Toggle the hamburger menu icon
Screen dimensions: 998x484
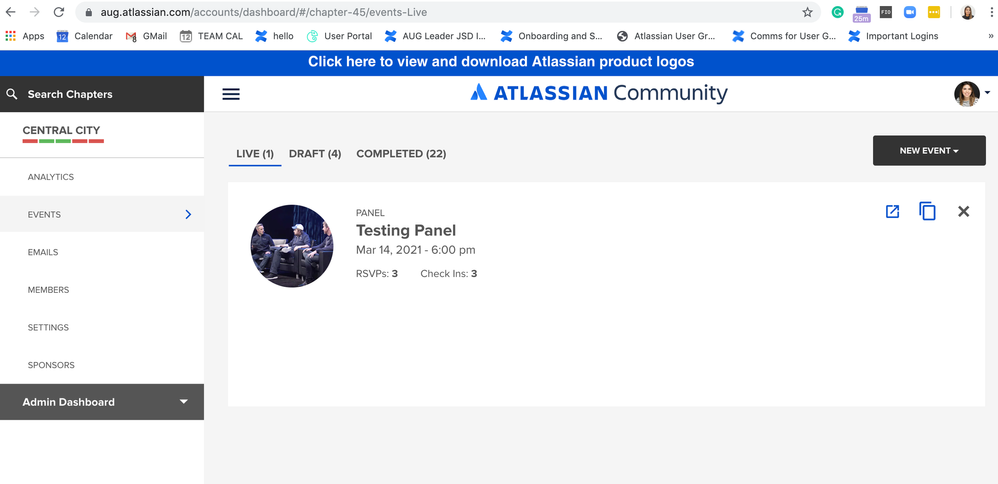pyautogui.click(x=231, y=94)
